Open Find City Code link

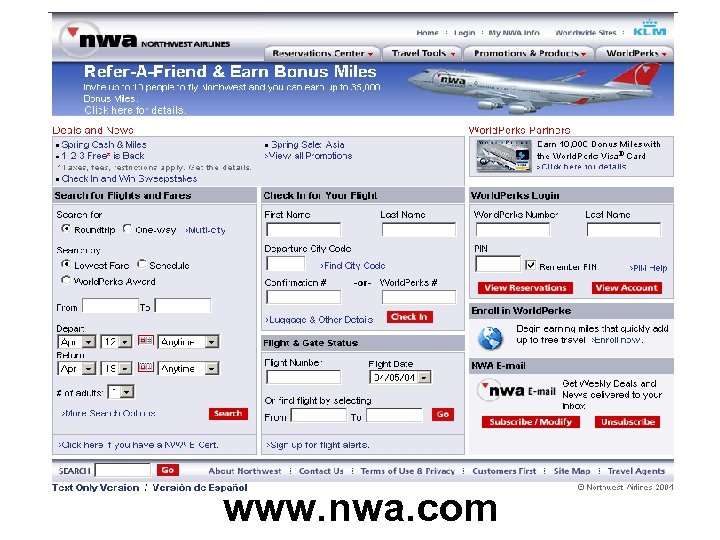click(353, 265)
